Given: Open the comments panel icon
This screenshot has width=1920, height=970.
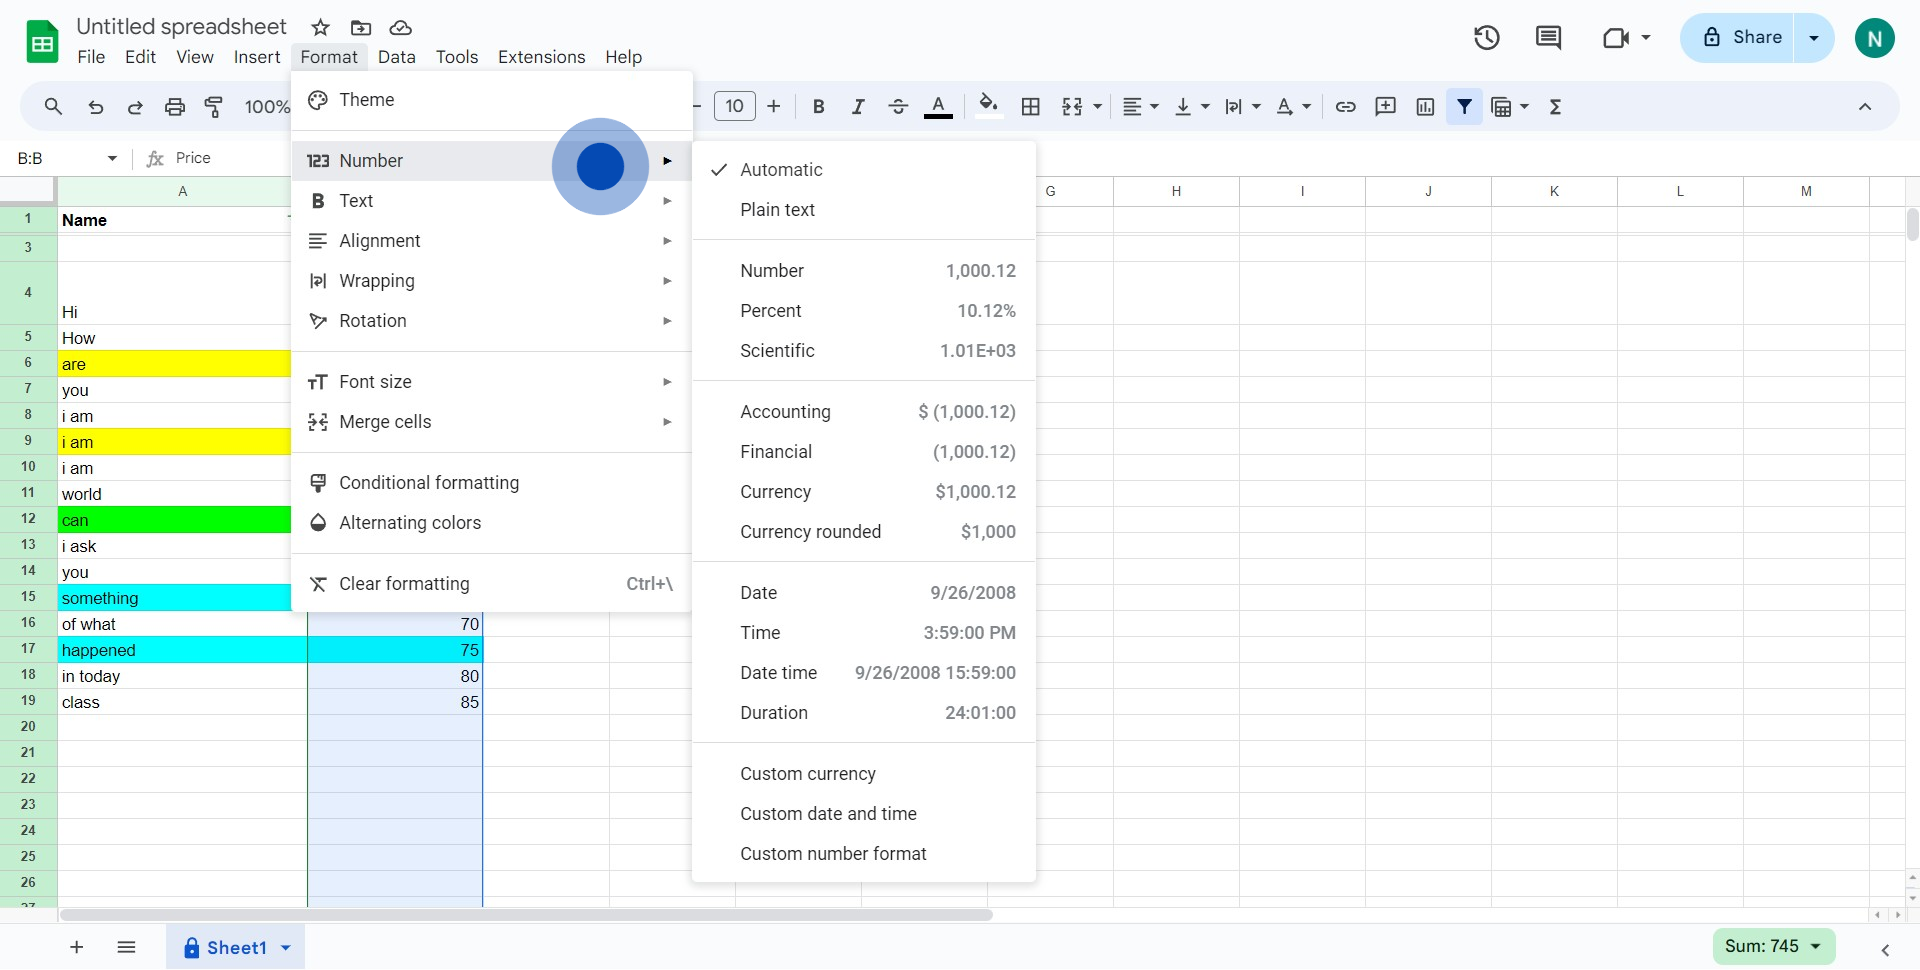Looking at the screenshot, I should click(1548, 38).
